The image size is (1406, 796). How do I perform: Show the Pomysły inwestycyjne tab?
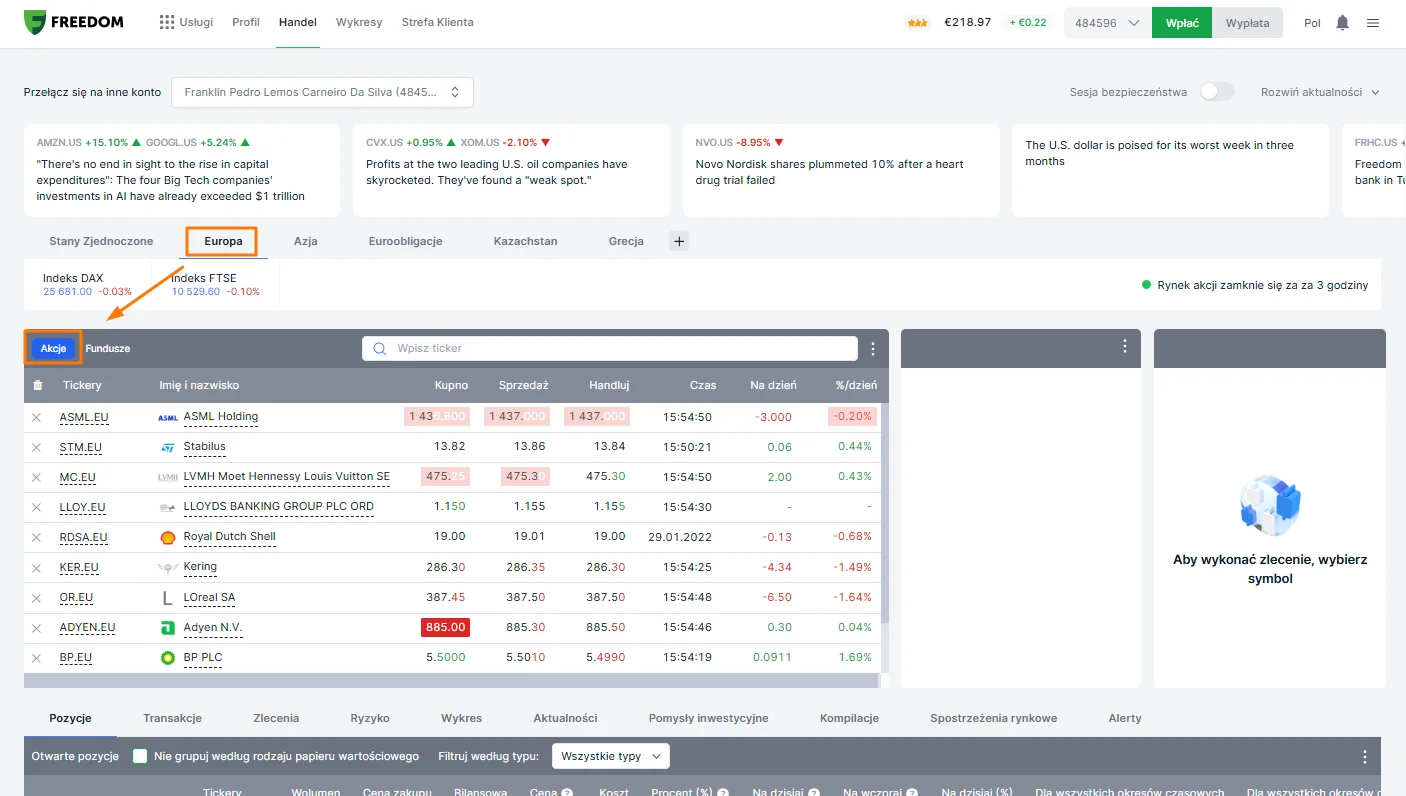[709, 718]
